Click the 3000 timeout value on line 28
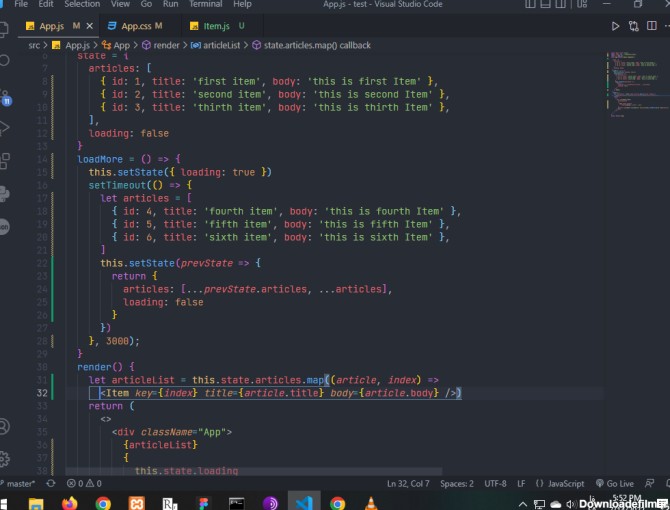This screenshot has height=510, width=670. [117, 341]
